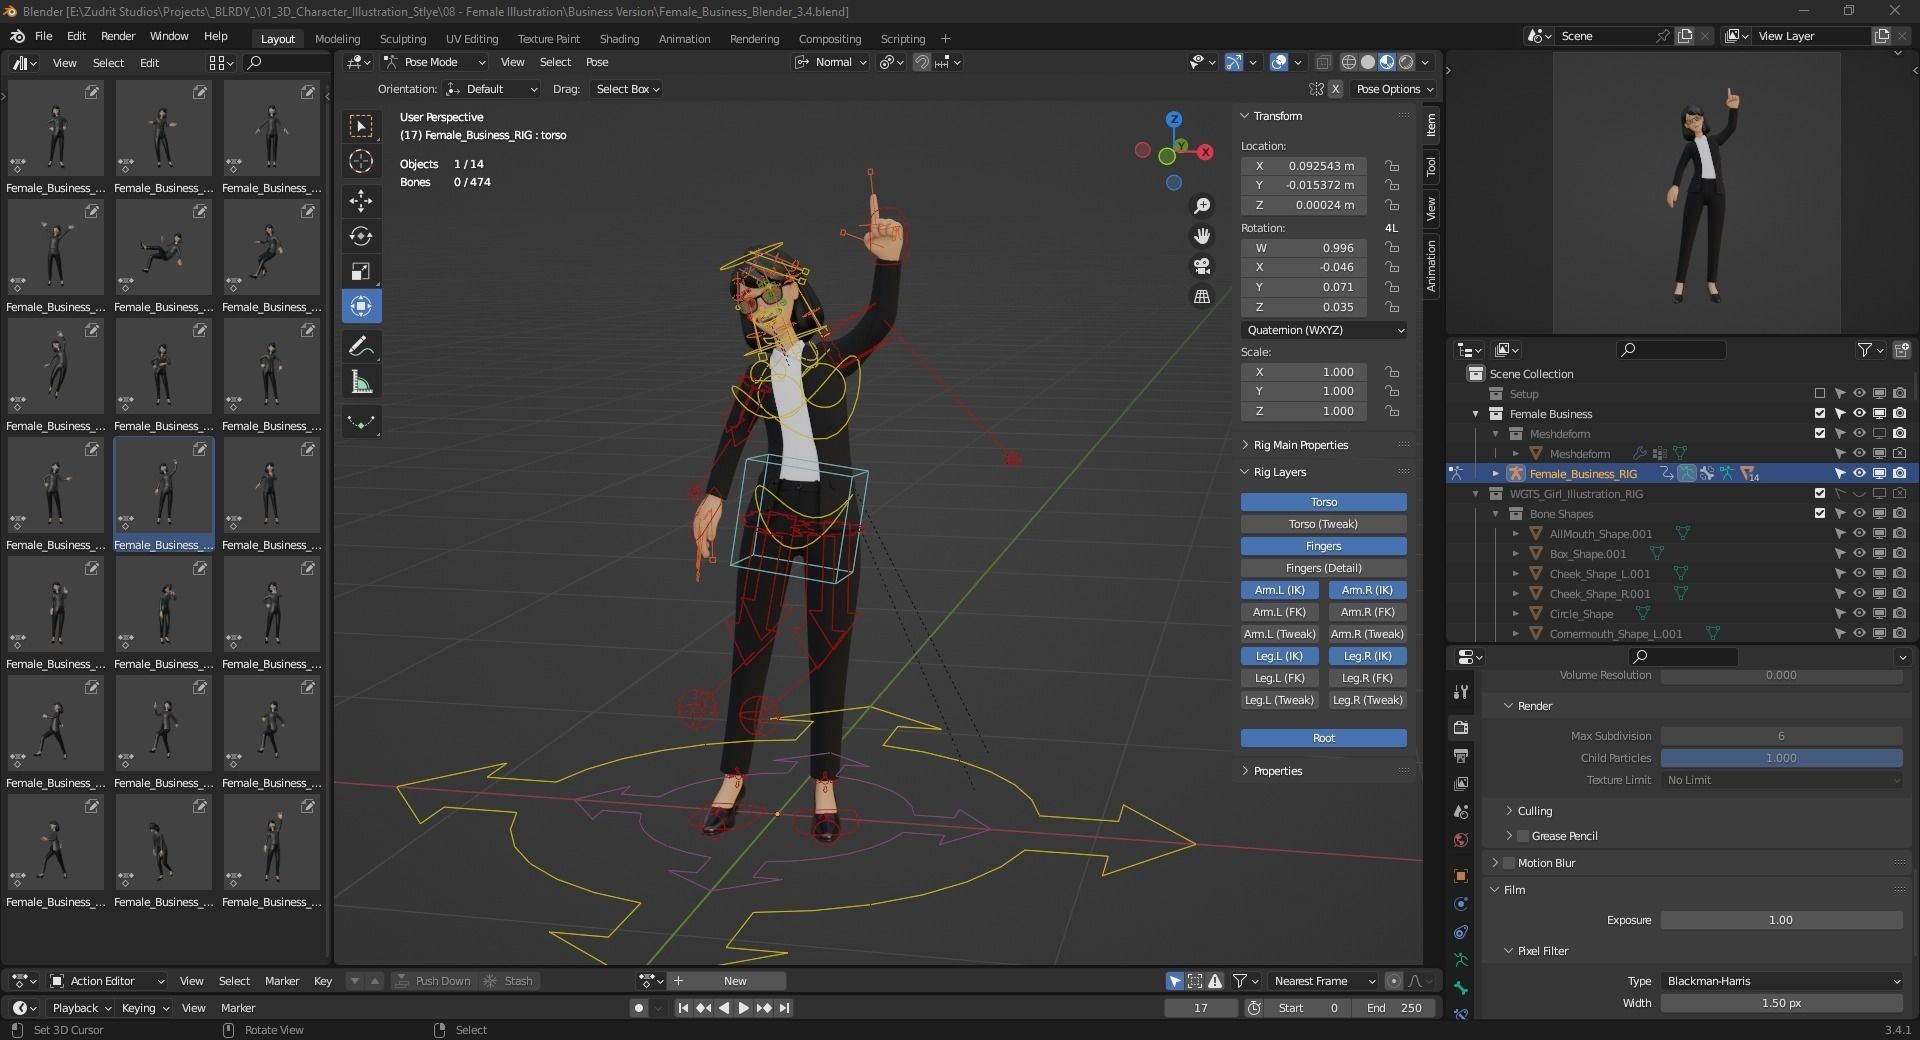Toggle camera view icon in viewport
The width and height of the screenshot is (1920, 1040).
point(1202,266)
